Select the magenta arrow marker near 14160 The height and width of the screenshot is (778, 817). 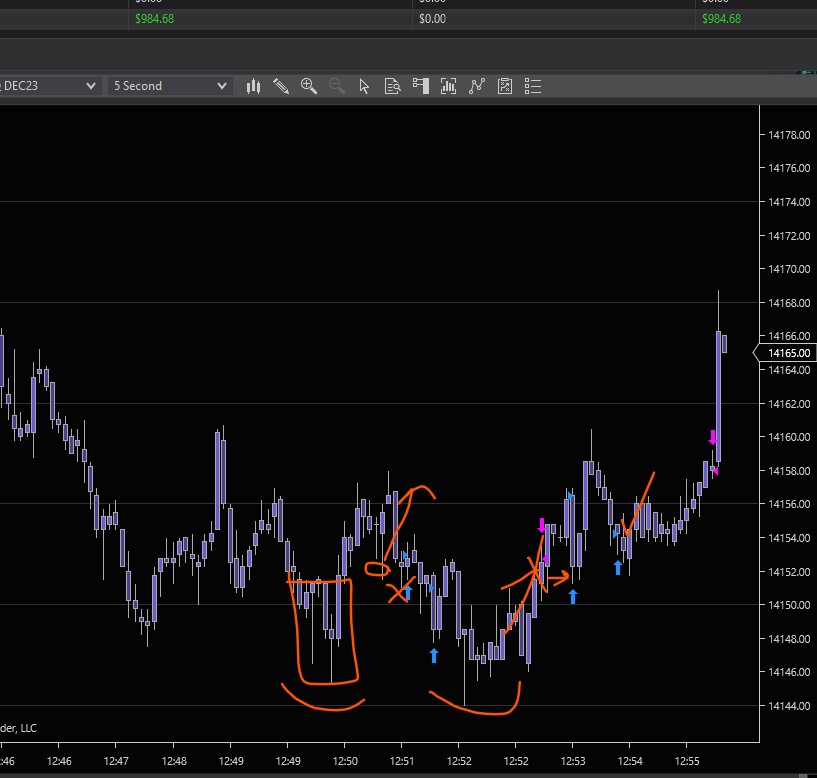pyautogui.click(x=713, y=437)
